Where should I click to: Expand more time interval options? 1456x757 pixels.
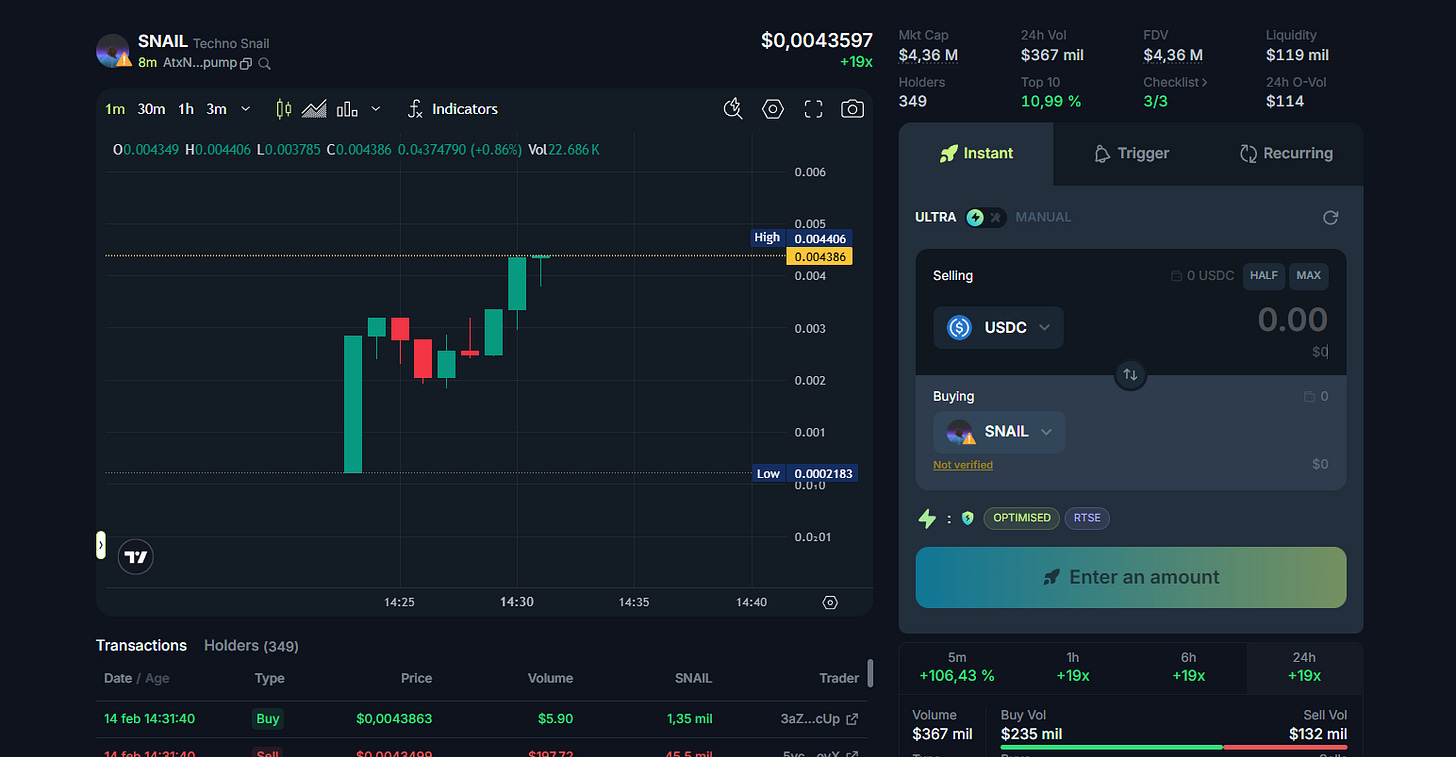[x=246, y=109]
